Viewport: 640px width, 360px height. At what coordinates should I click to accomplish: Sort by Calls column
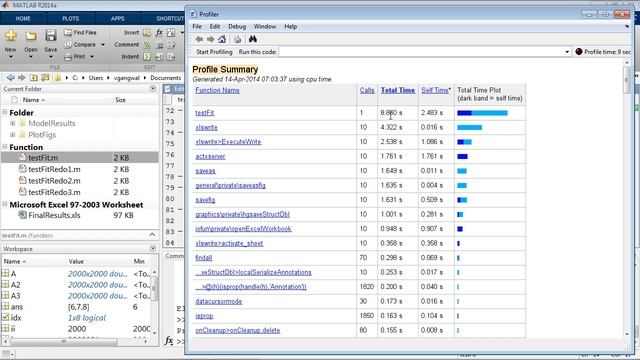click(367, 90)
